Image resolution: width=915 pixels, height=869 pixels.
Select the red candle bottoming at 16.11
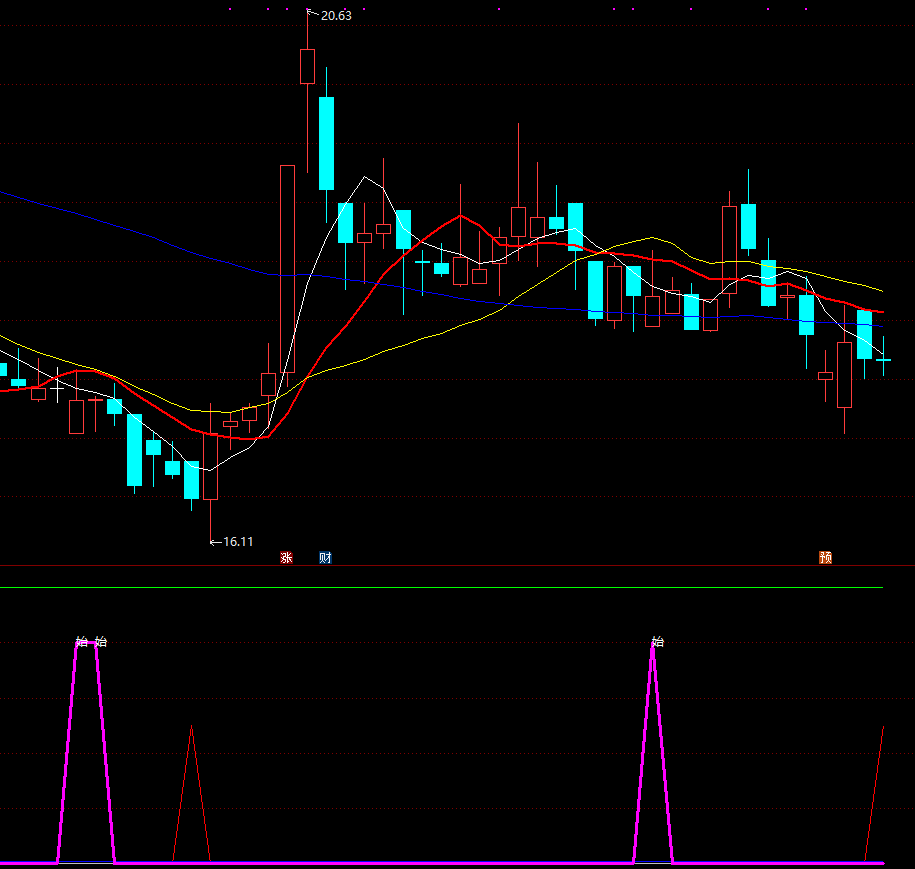click(211, 466)
